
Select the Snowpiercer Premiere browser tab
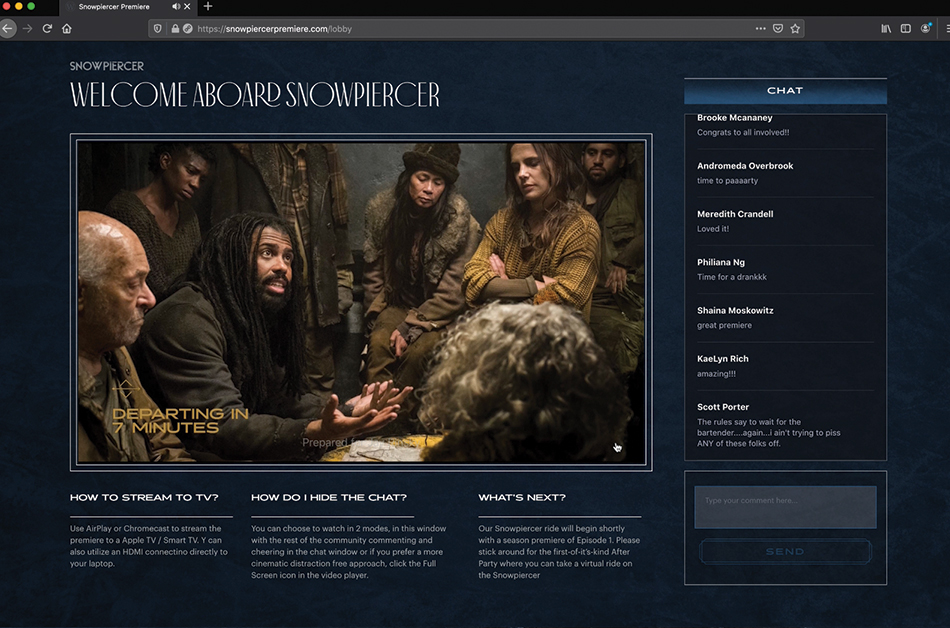[127, 7]
